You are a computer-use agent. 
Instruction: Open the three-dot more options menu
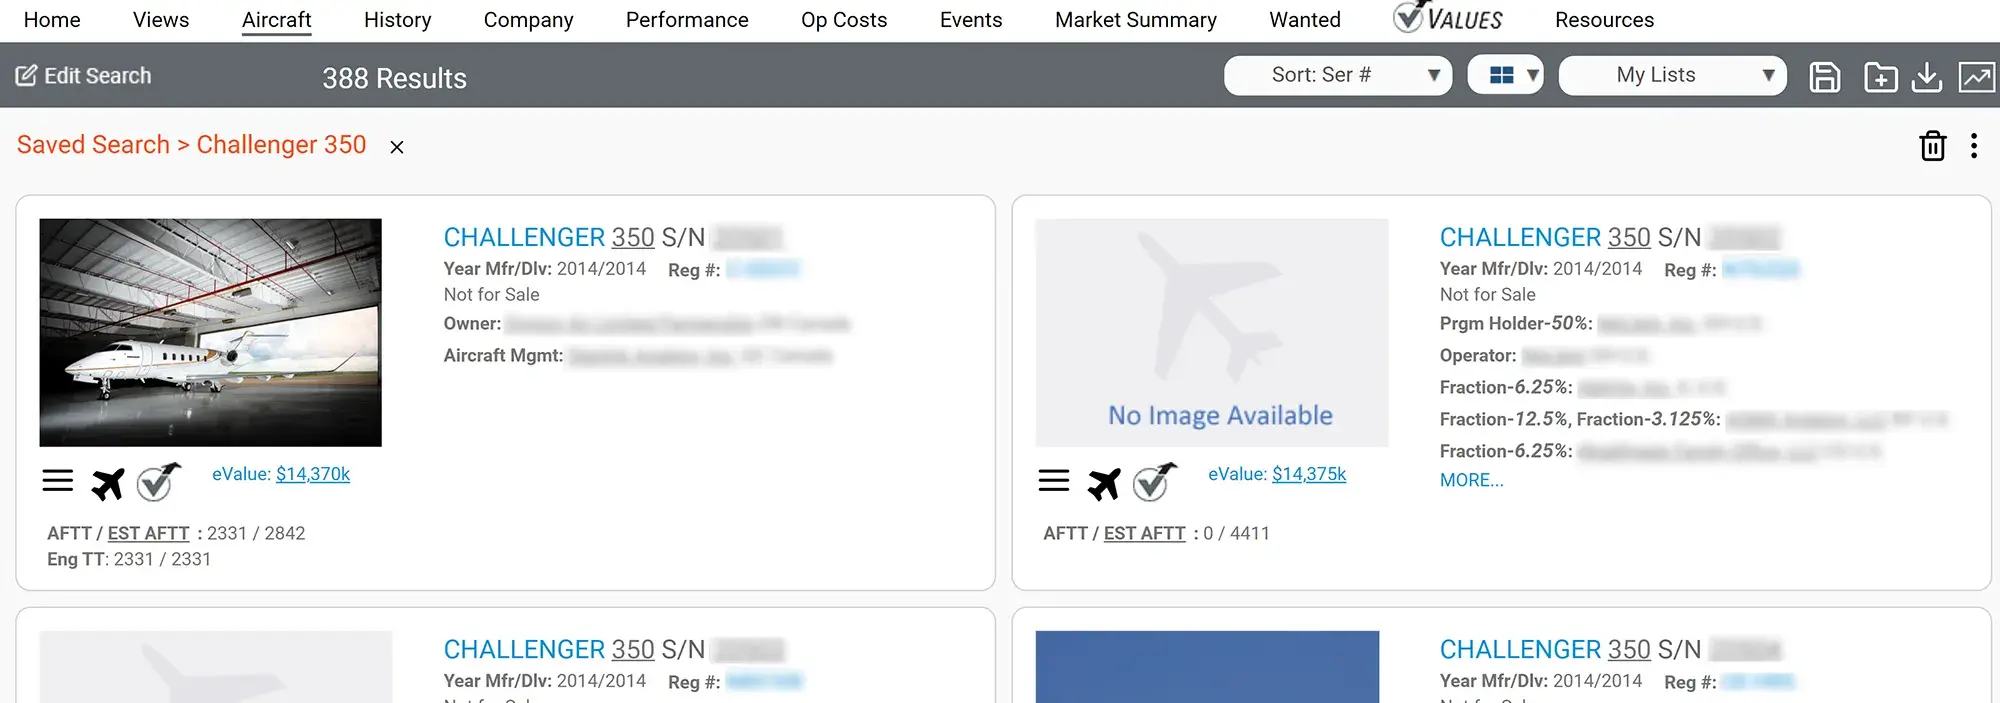pyautogui.click(x=1973, y=146)
